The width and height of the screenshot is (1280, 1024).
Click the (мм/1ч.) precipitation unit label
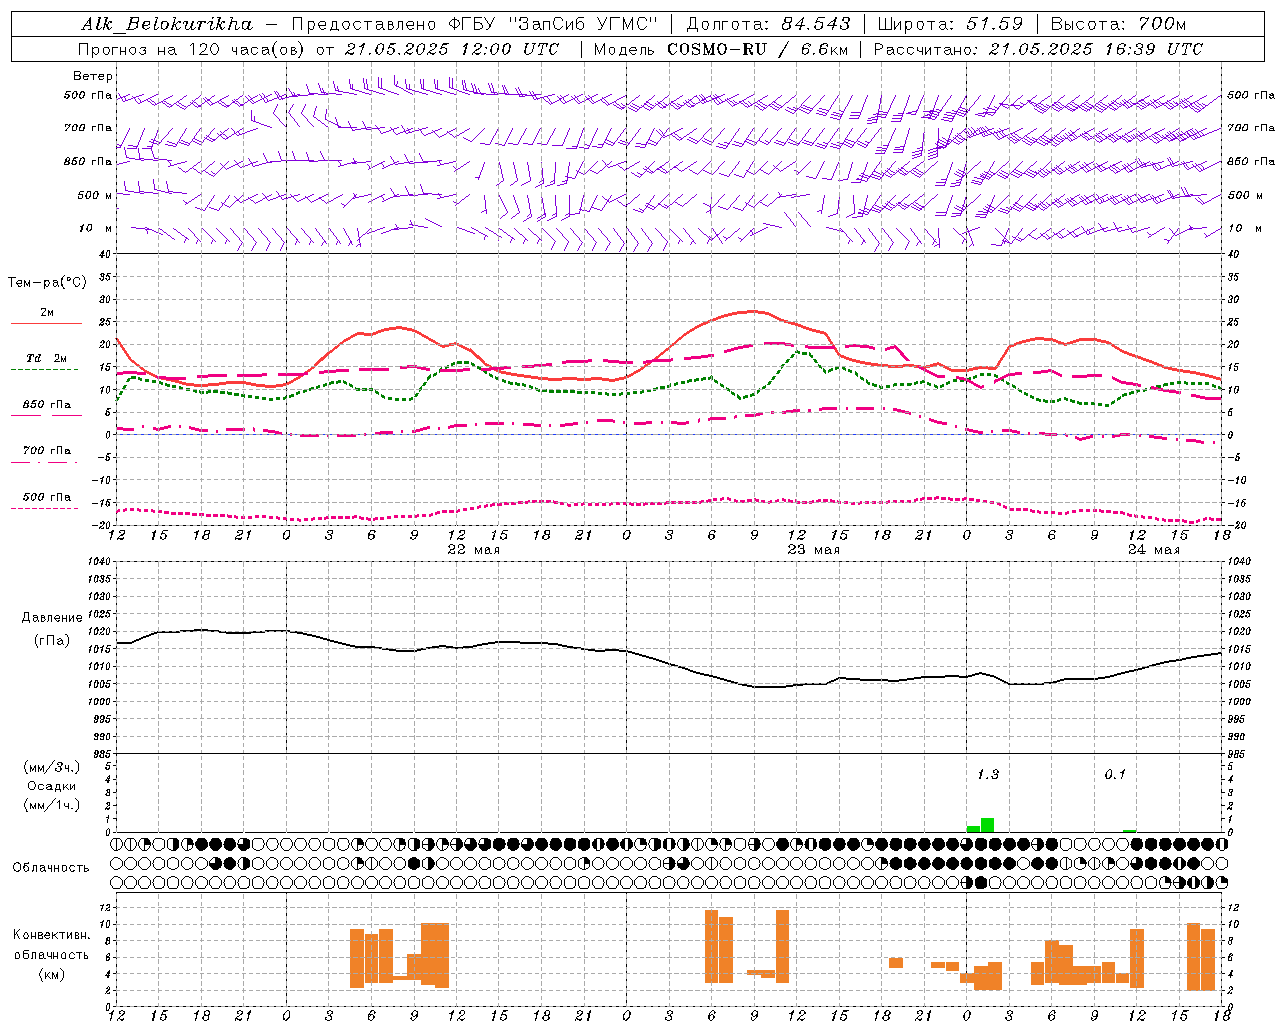point(51,805)
